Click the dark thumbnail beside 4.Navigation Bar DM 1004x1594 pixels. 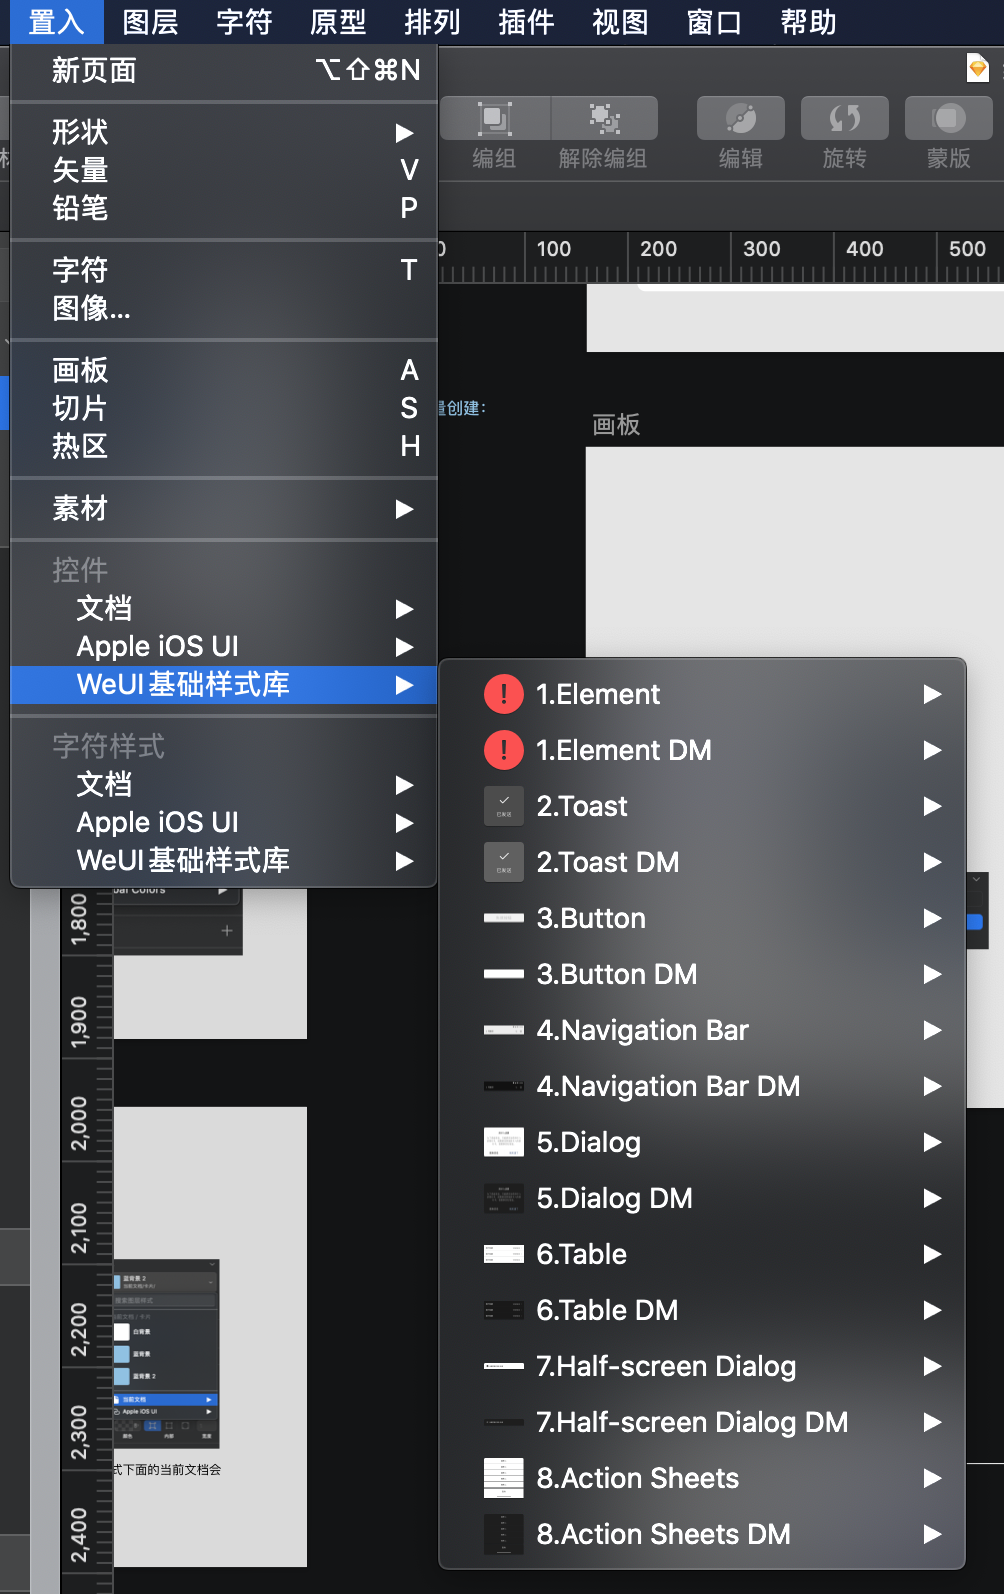pyautogui.click(x=504, y=1086)
